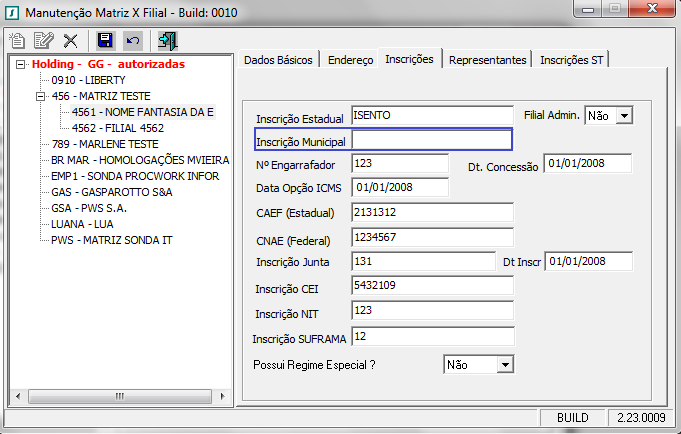Click the empty Inscrição Municipal field

pos(432,140)
